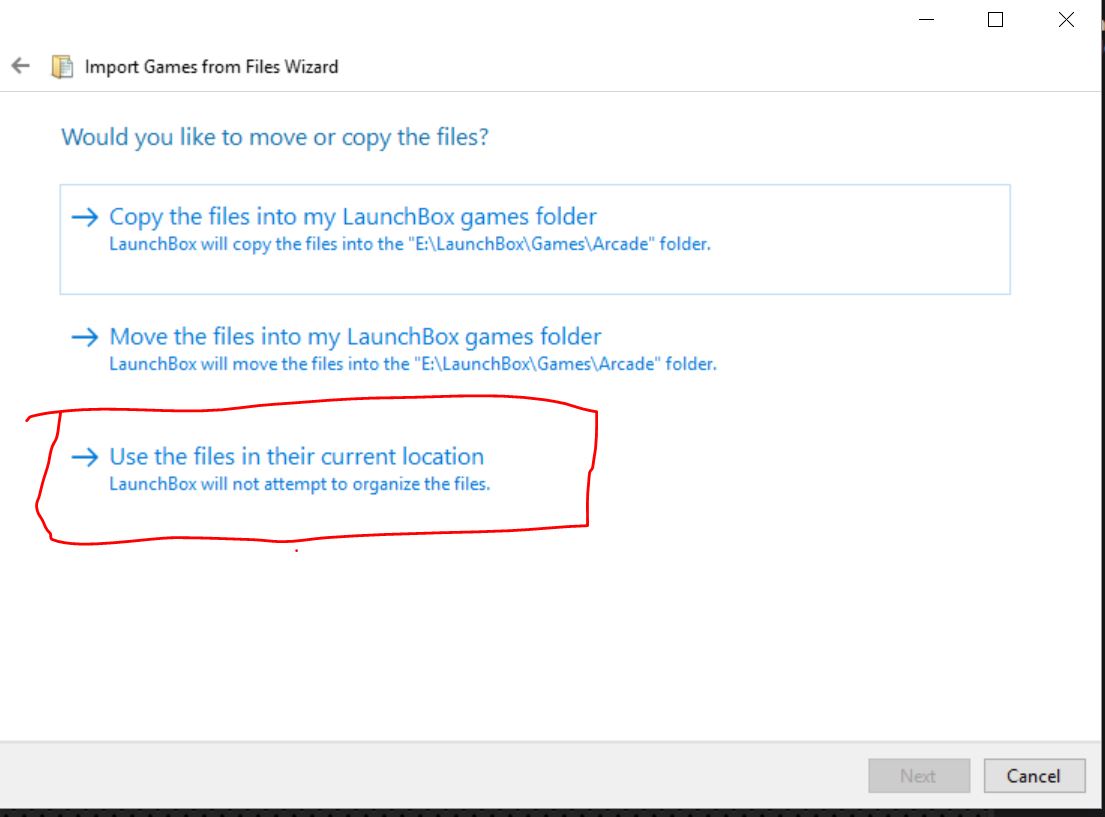This screenshot has height=817, width=1105.
Task: Close the wizard window with the X
Action: coord(1066,20)
